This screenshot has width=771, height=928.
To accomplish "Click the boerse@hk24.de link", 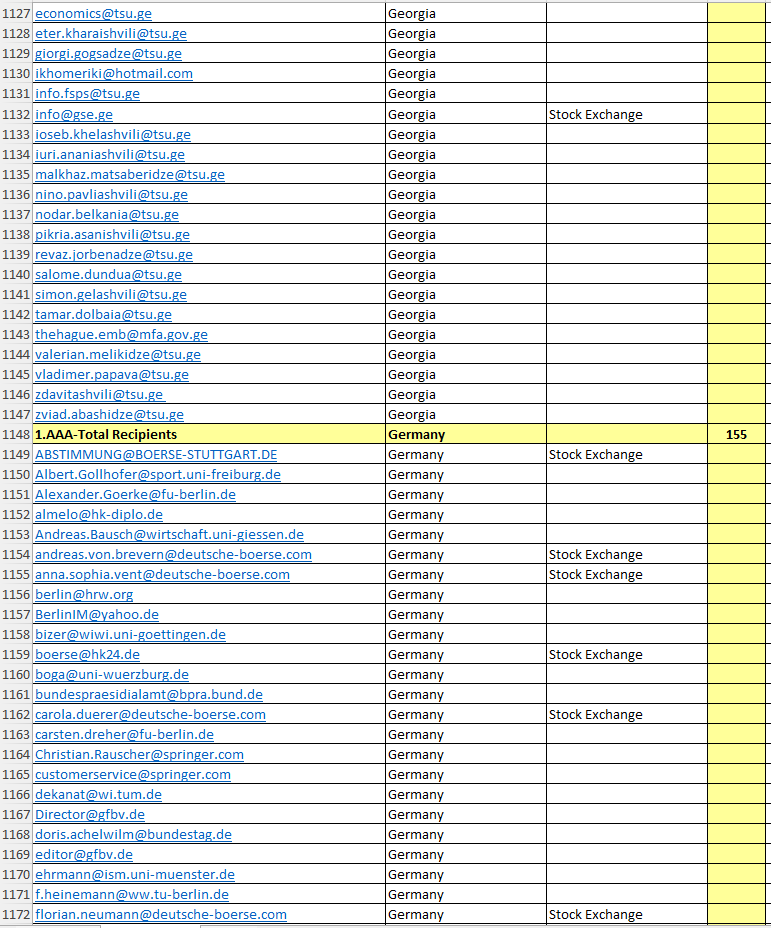I will click(x=87, y=655).
